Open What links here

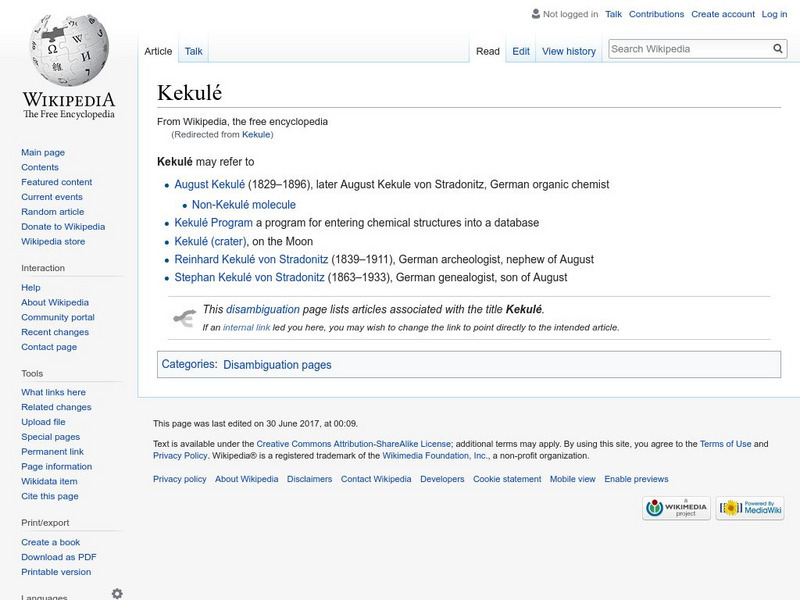point(53,392)
